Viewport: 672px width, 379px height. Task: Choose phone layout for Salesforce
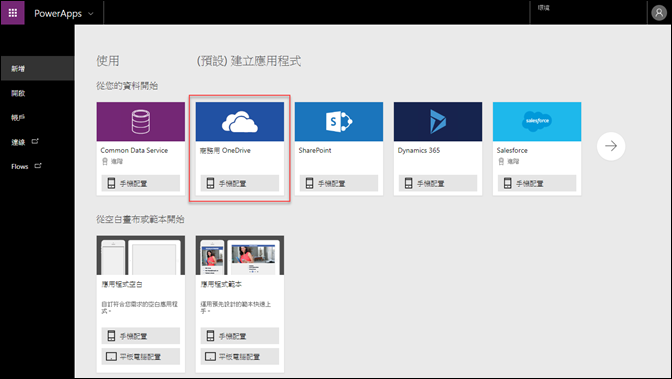537,183
